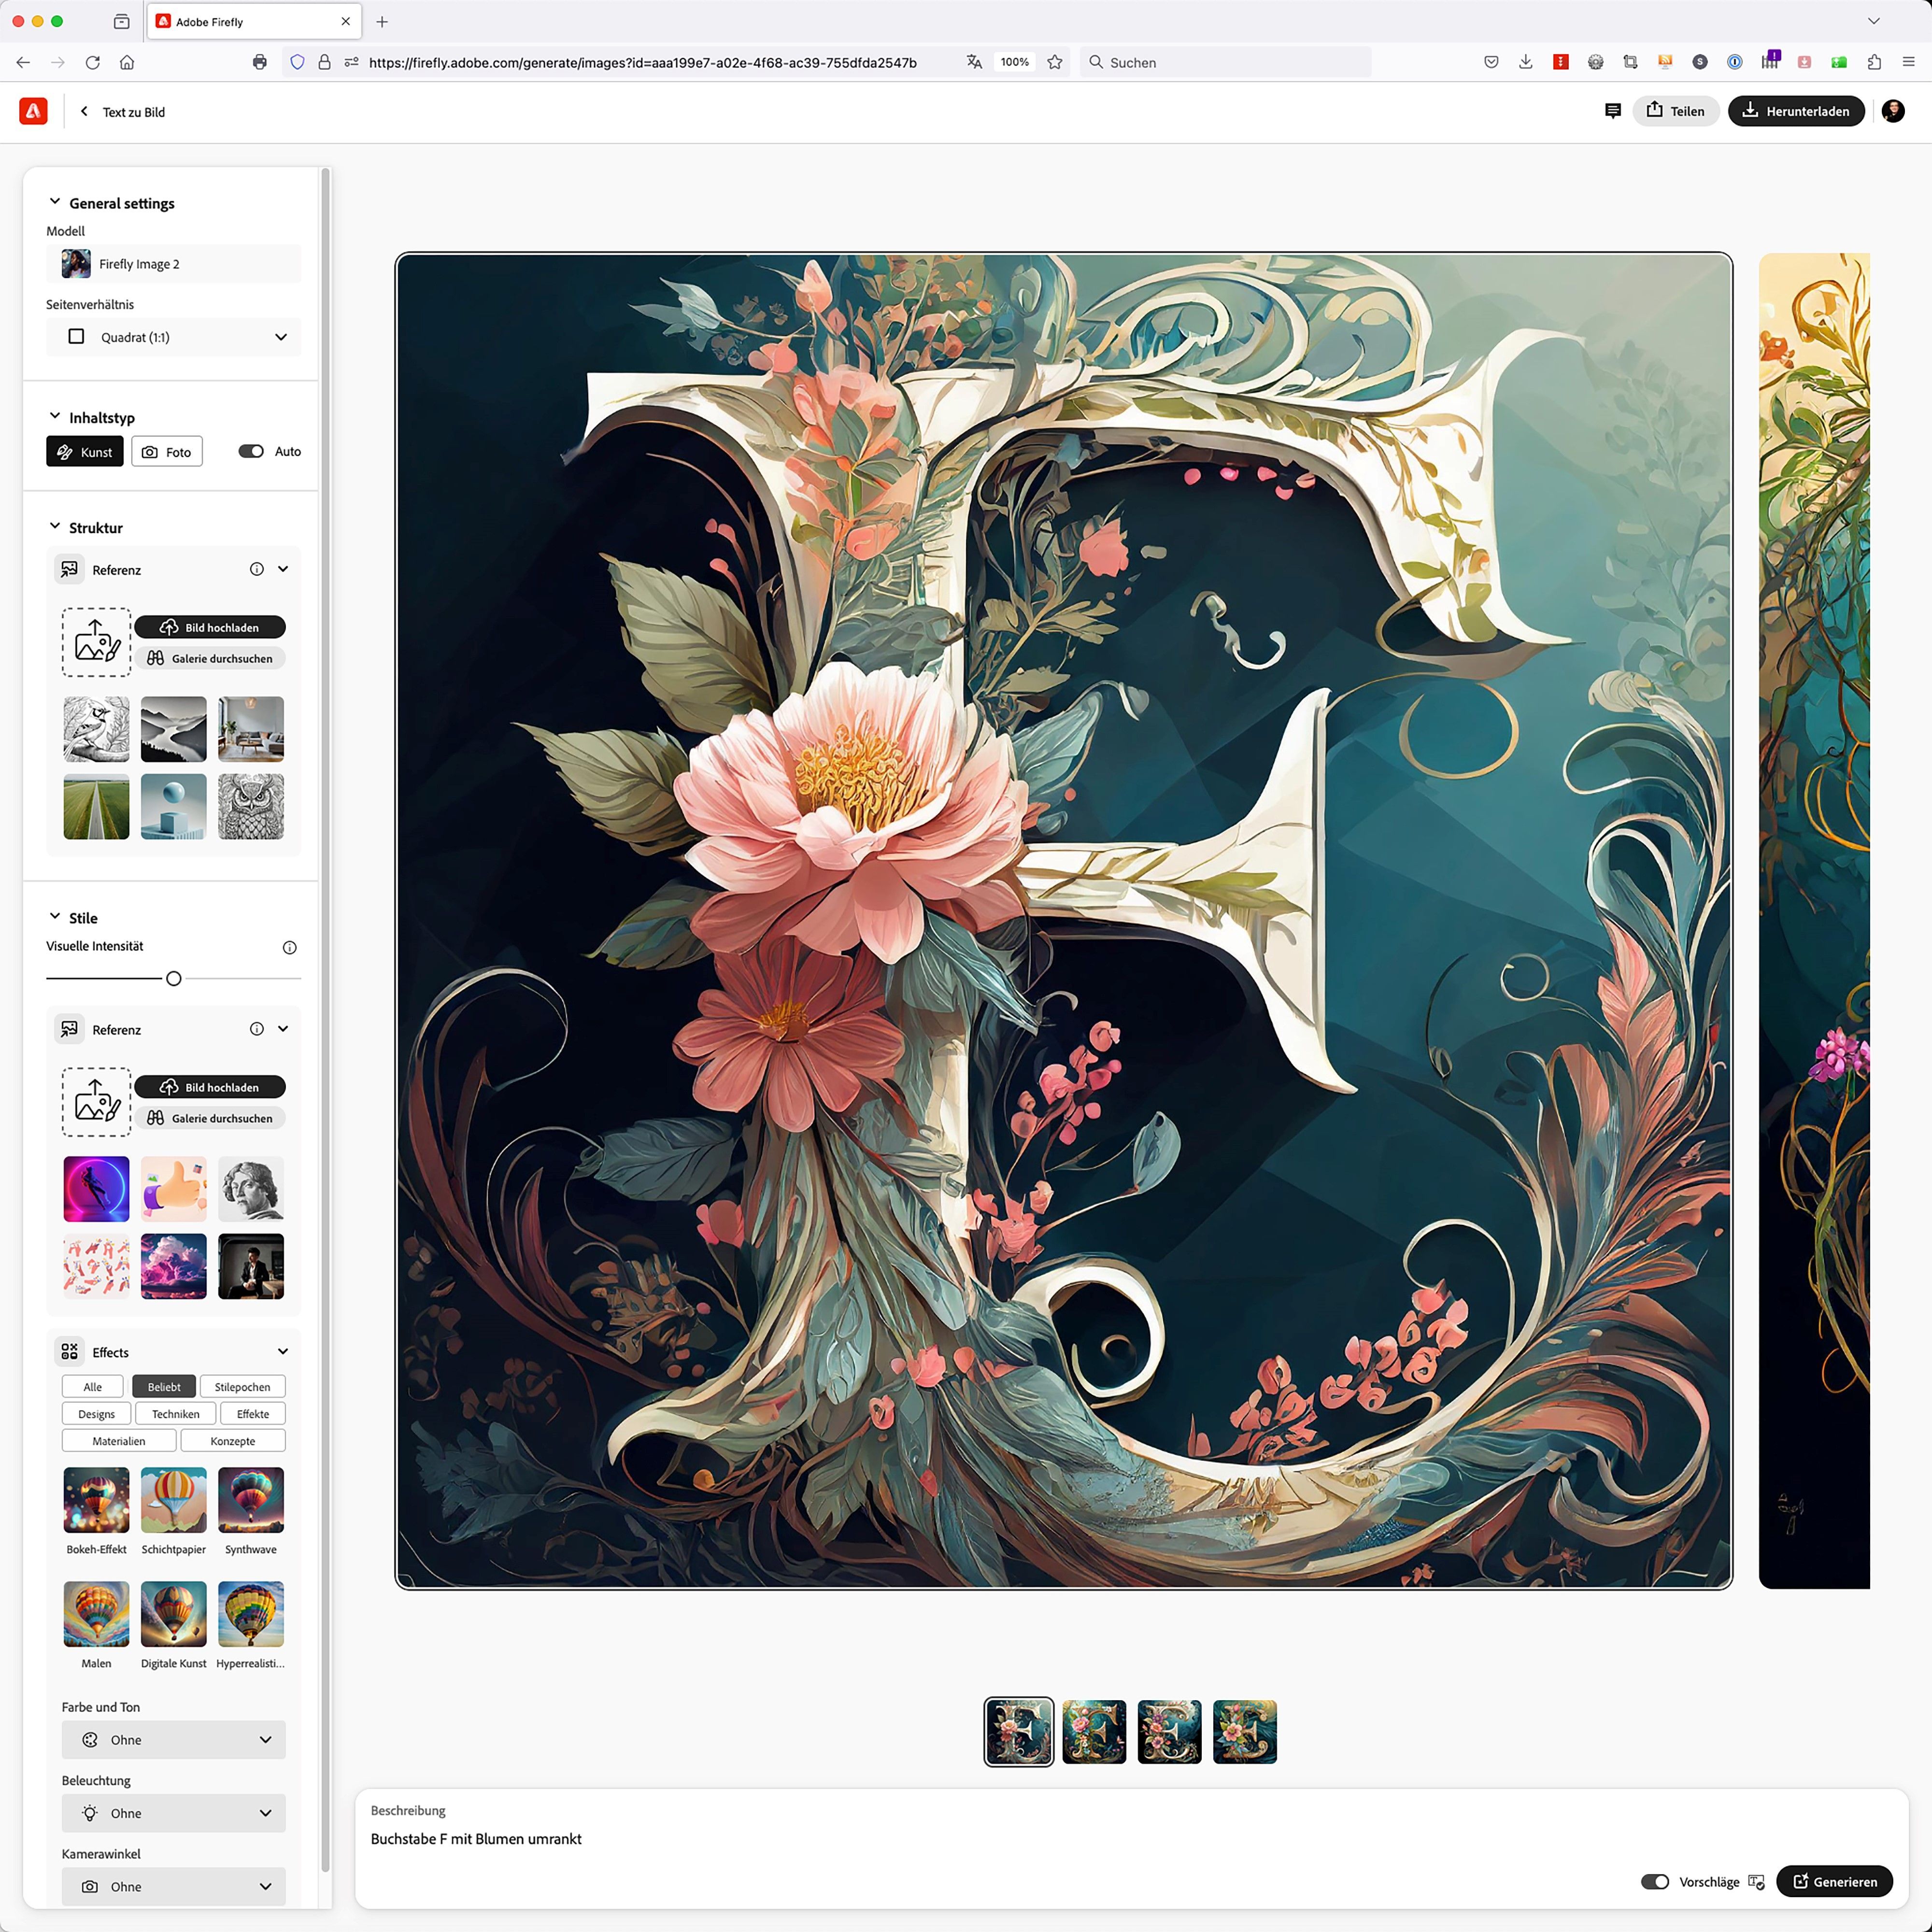Toggle the Auto content type switch
Screen dimensions: 1932x1932
[x=251, y=451]
